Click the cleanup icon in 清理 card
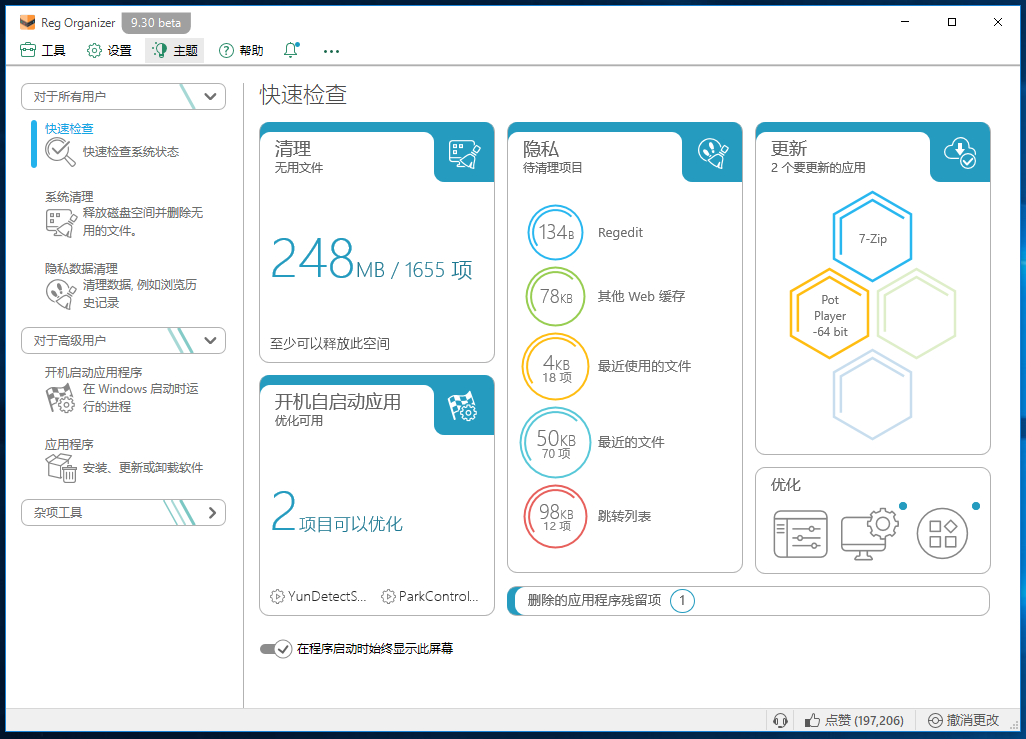The width and height of the screenshot is (1026, 739). click(464, 152)
